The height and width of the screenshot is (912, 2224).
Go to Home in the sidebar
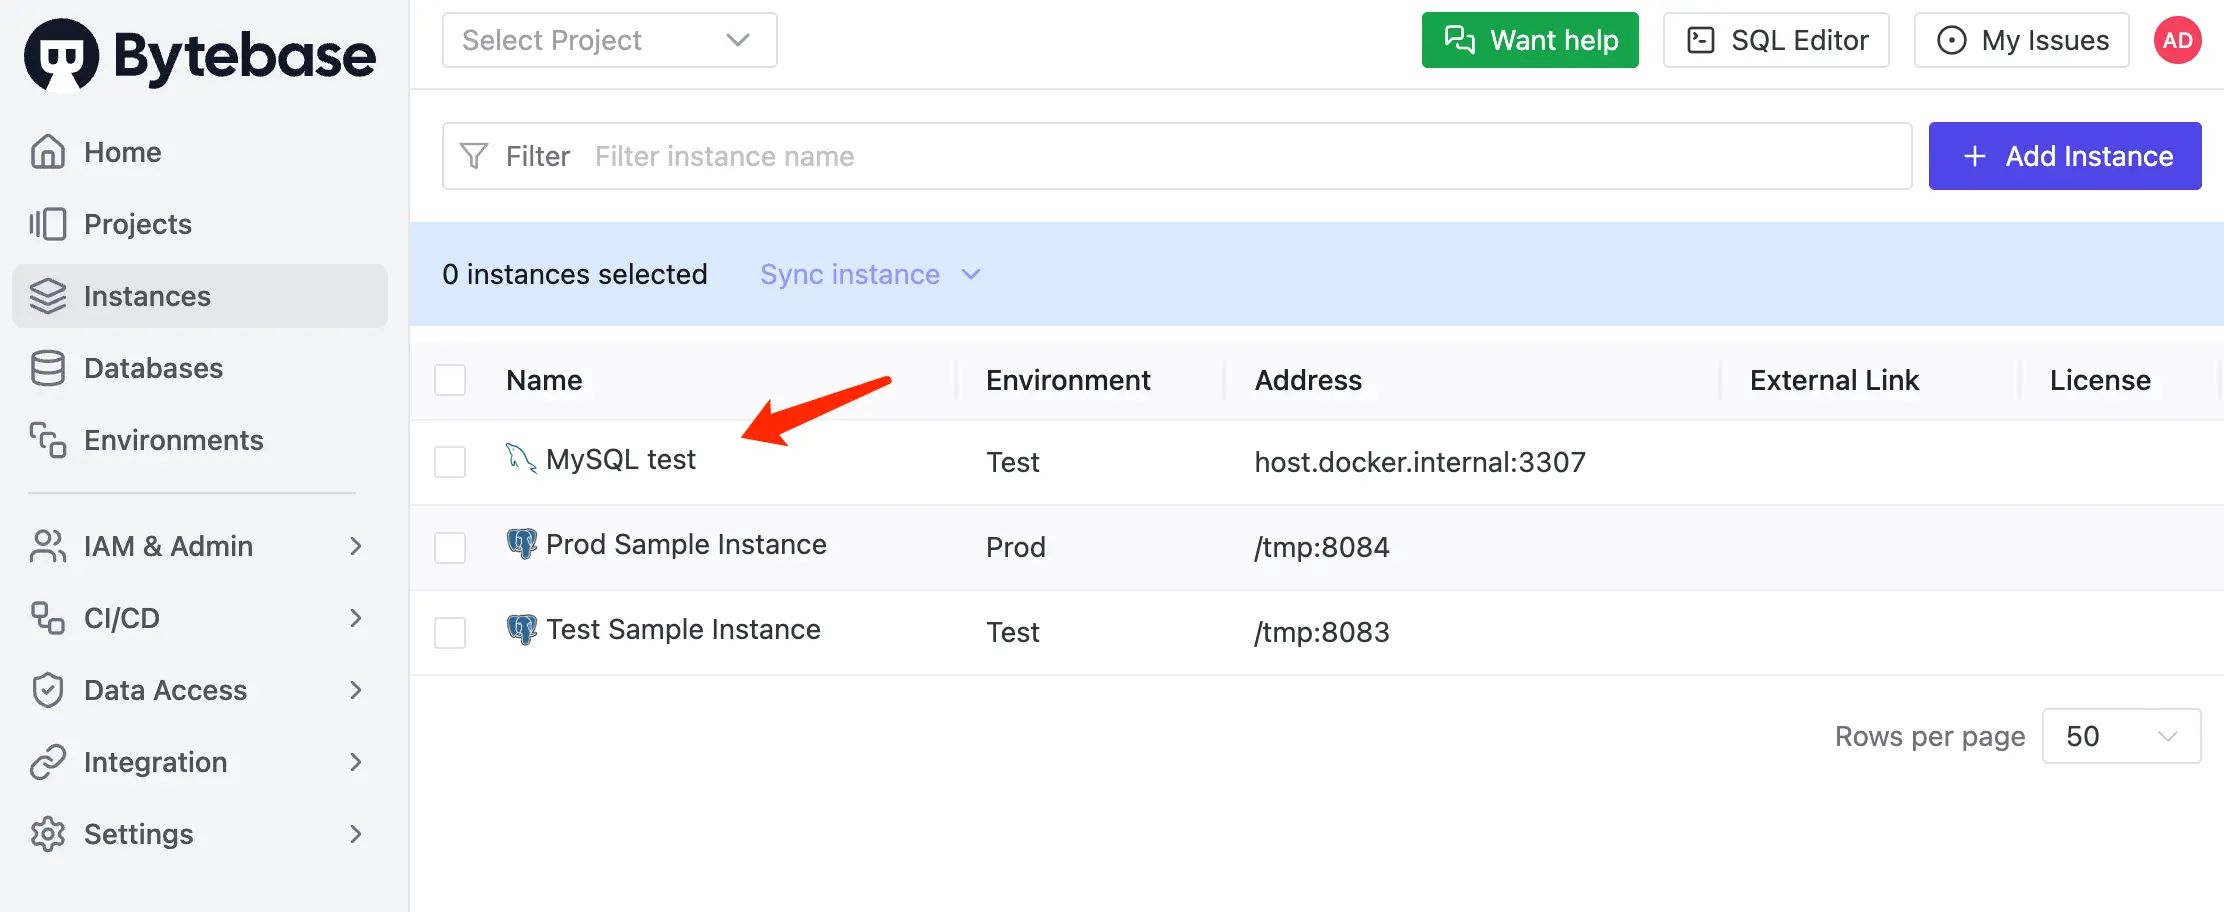click(200, 152)
